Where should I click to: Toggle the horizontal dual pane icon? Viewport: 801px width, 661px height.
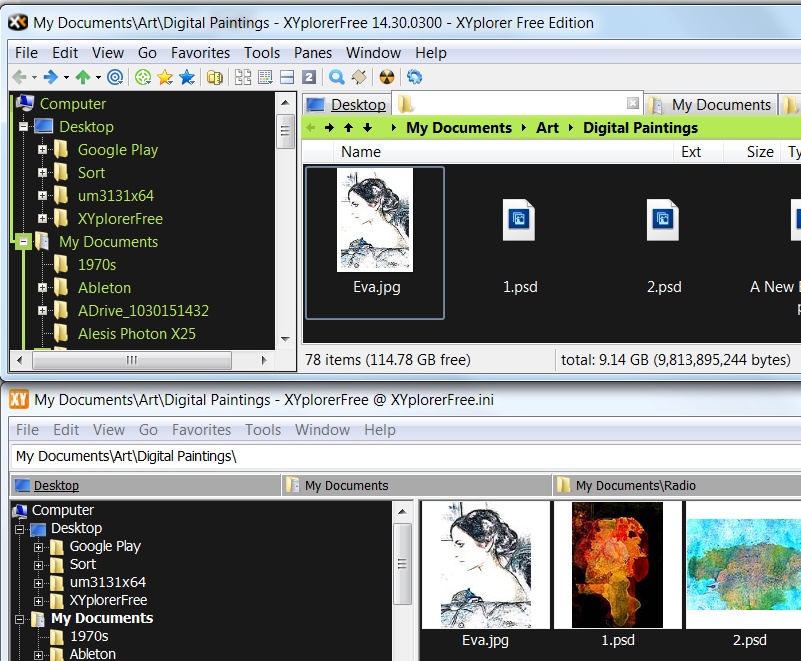tap(287, 77)
